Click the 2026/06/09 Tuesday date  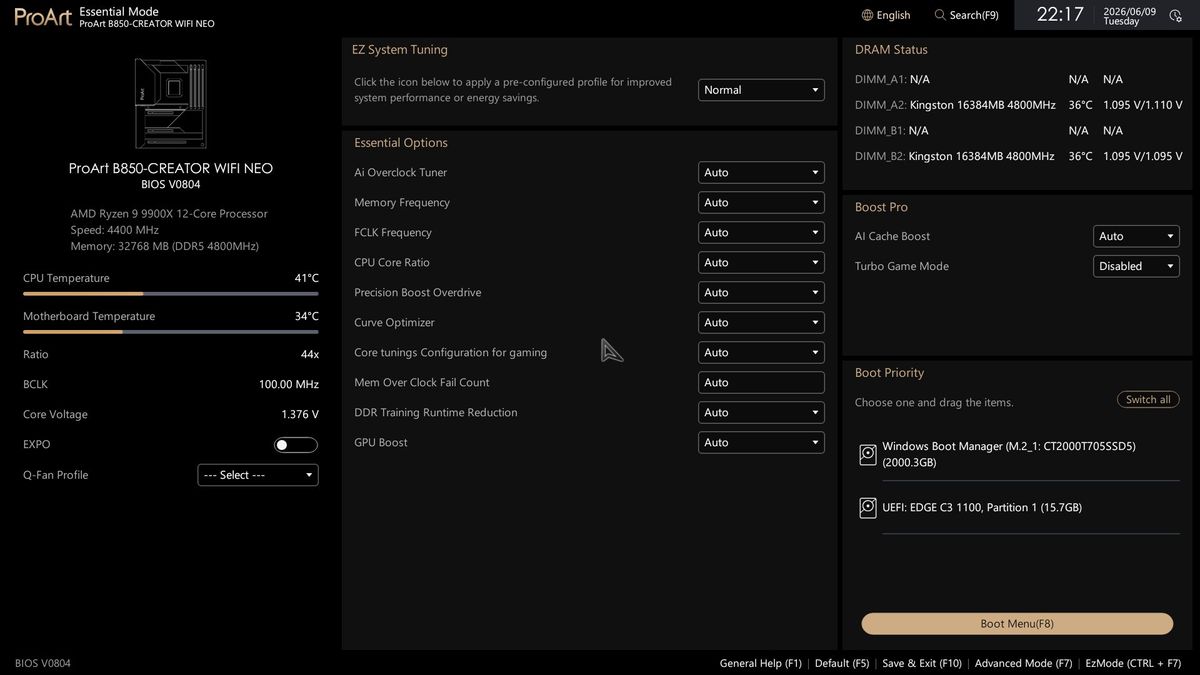[x=1129, y=16]
